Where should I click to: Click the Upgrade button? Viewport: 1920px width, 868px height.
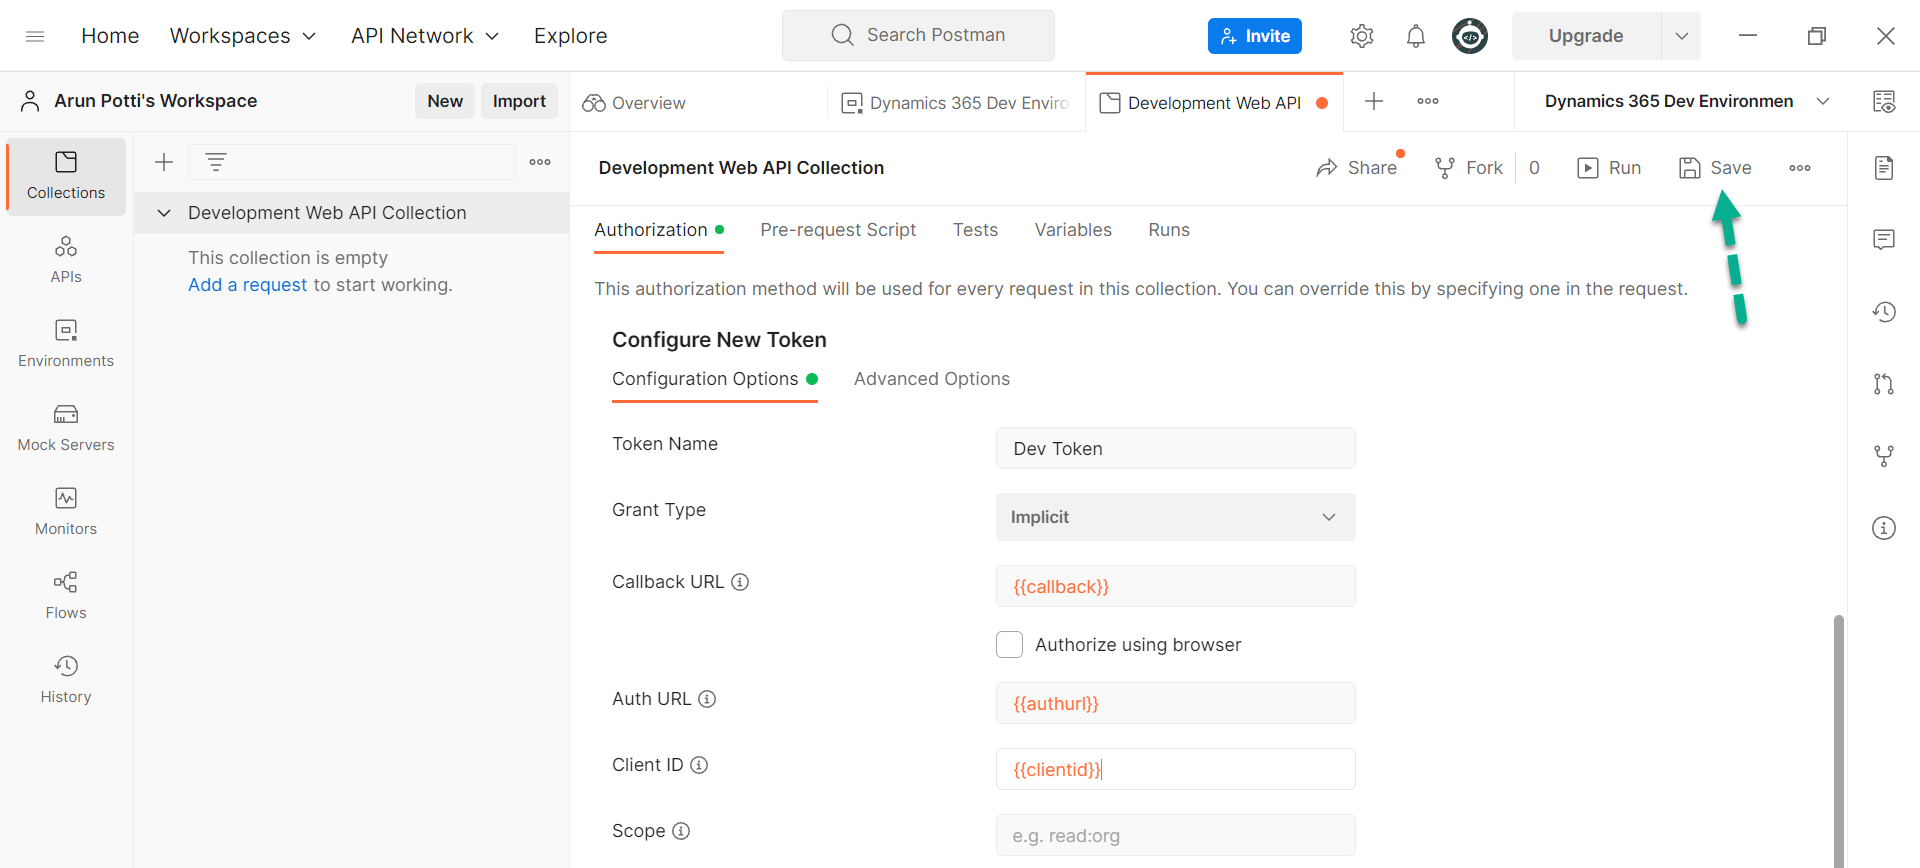1586,36
